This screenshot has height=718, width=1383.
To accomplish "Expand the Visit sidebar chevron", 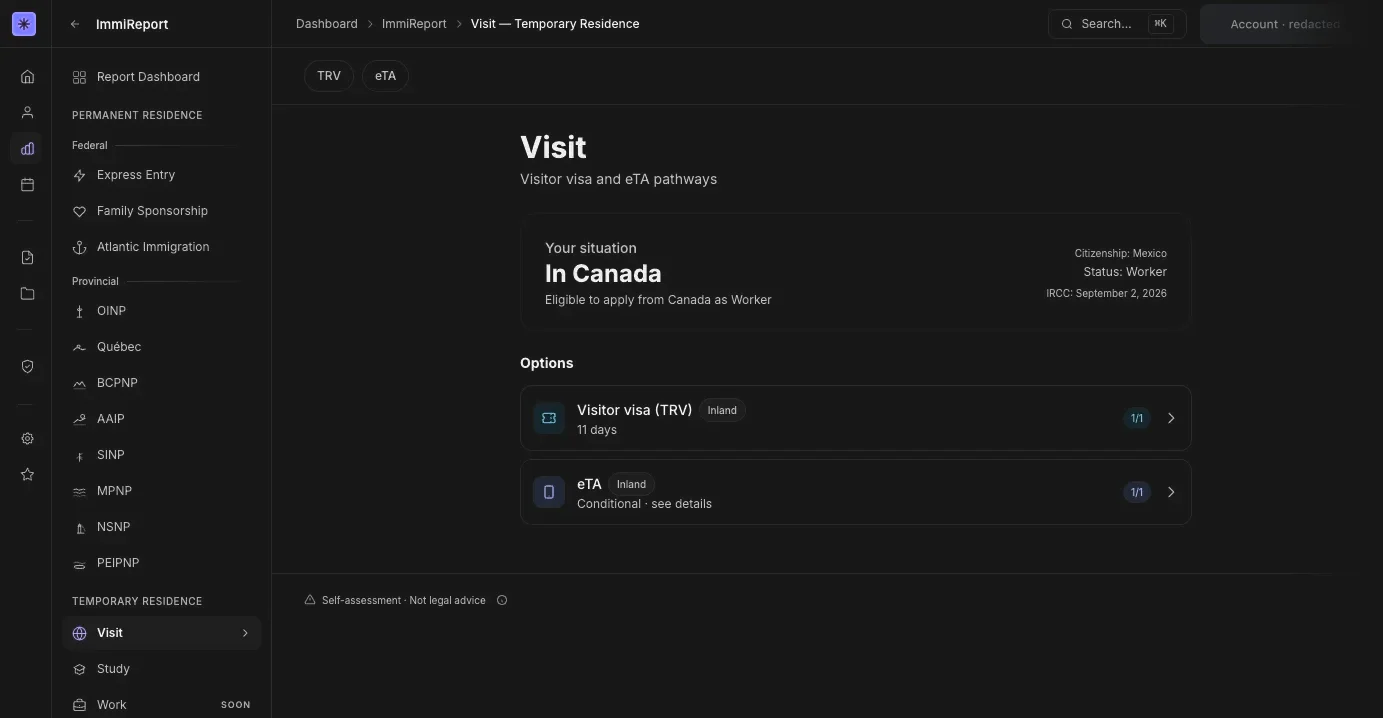I will 245,633.
